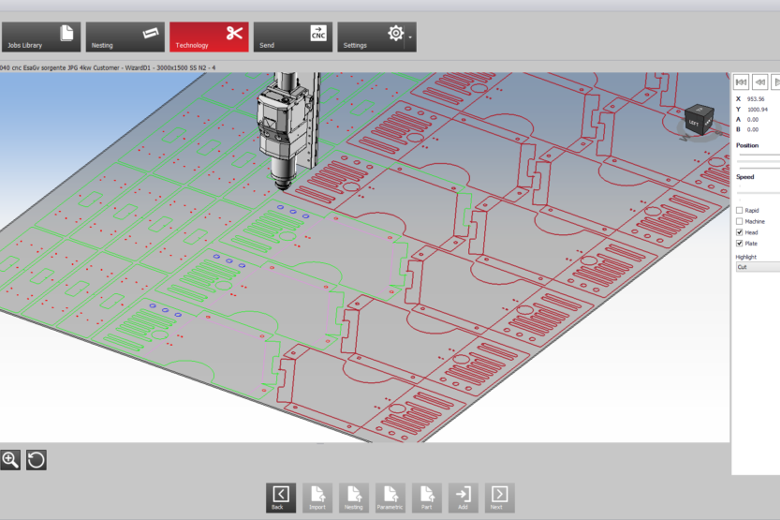The width and height of the screenshot is (780, 520).
Task: Open the Parametric parts icon
Action: coord(389,497)
